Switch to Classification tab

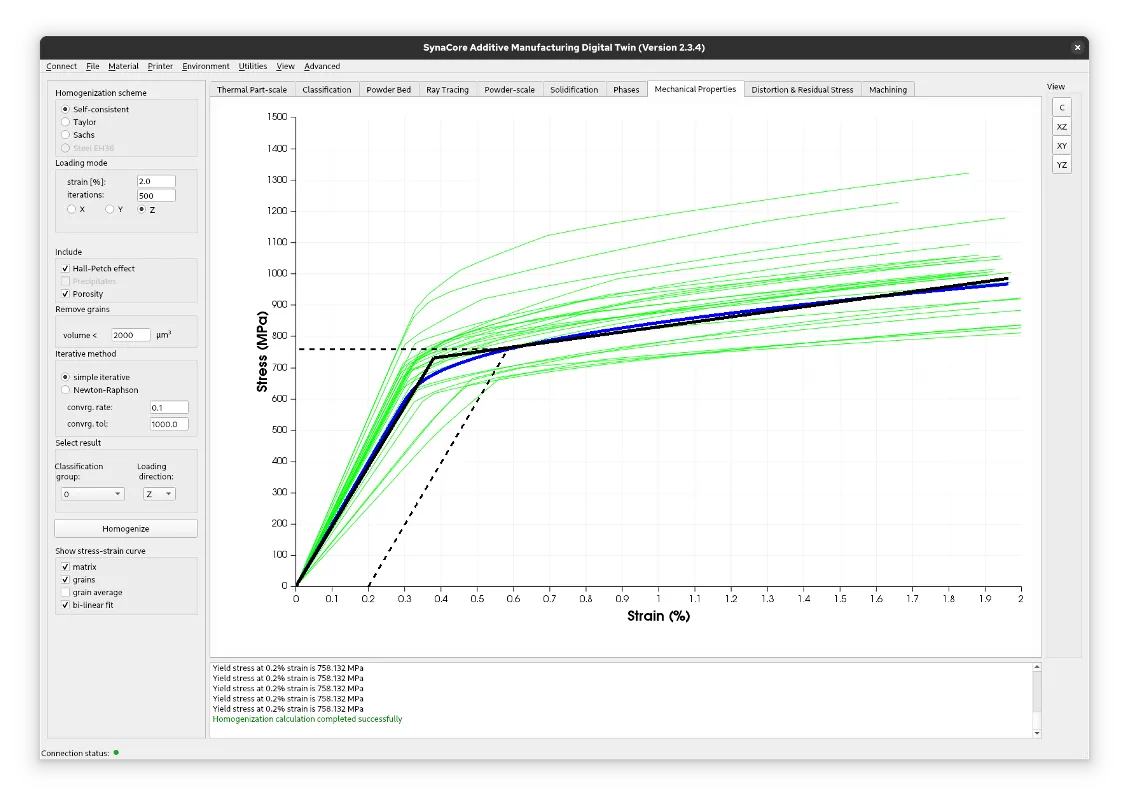coord(327,90)
